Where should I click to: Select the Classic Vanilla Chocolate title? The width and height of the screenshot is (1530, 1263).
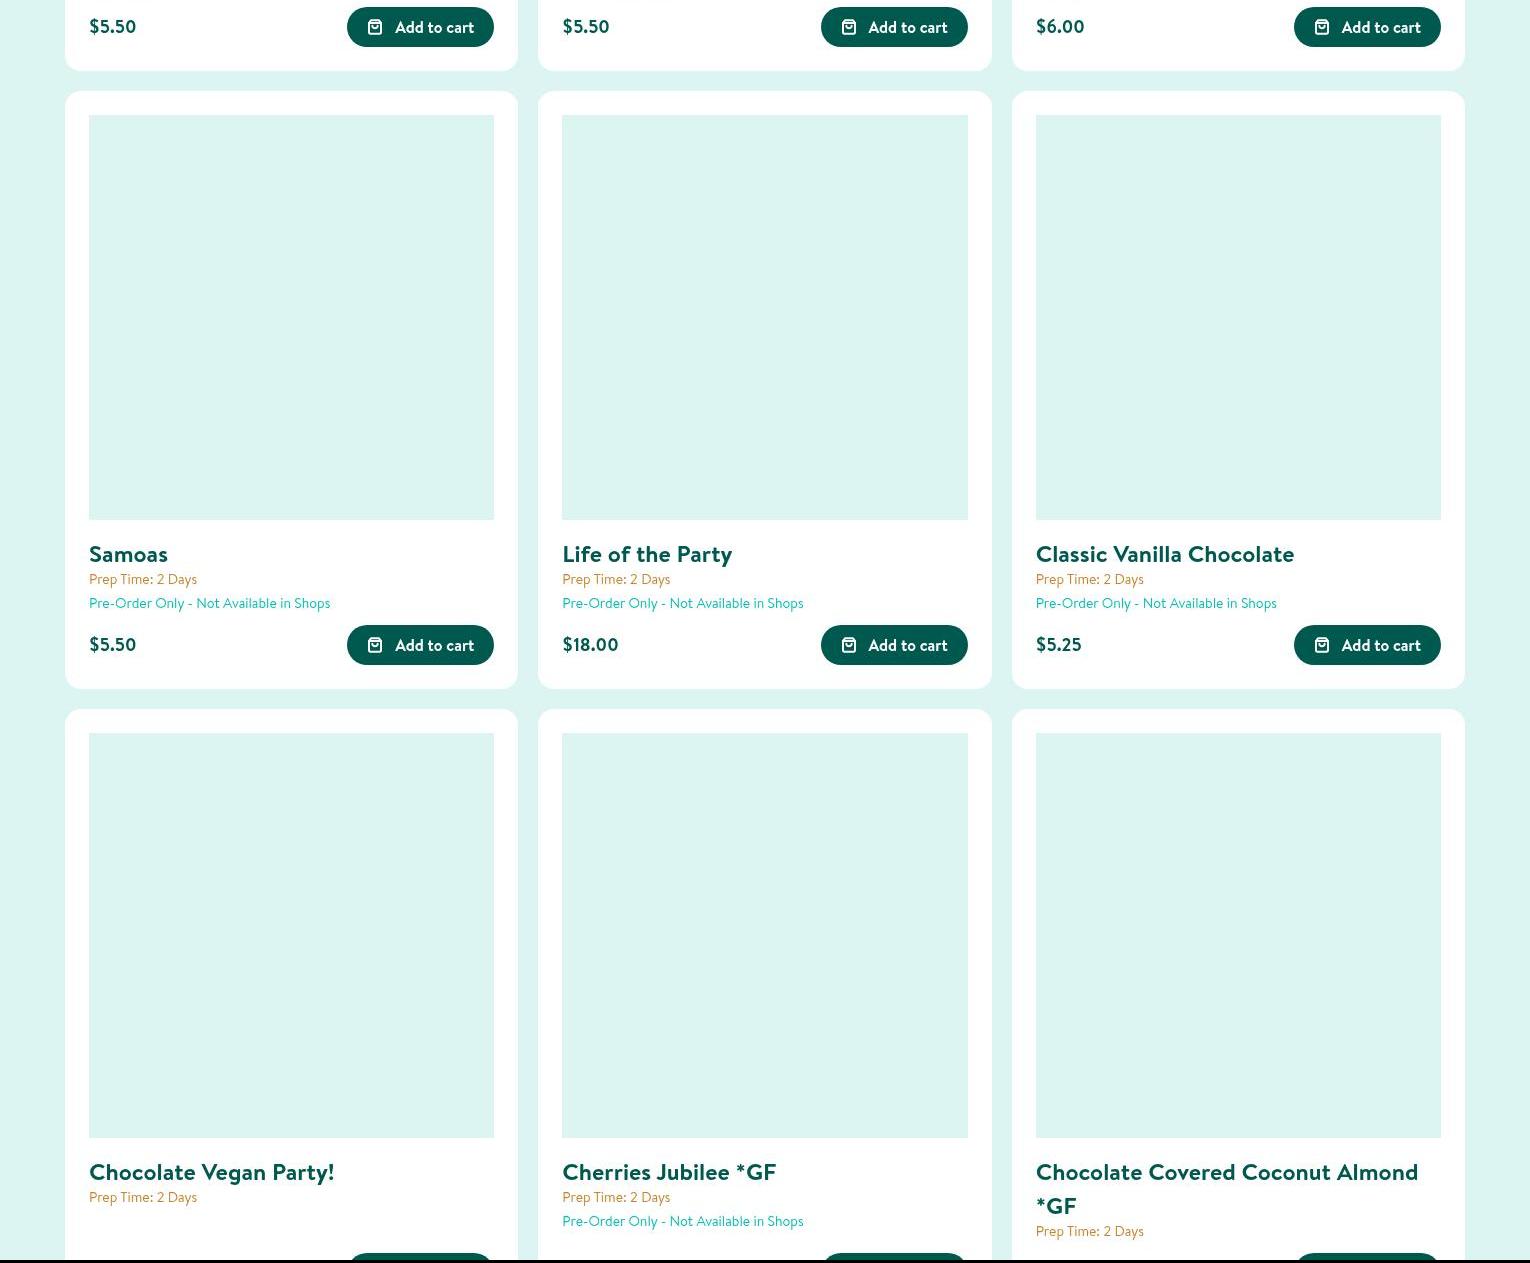[x=1164, y=554]
